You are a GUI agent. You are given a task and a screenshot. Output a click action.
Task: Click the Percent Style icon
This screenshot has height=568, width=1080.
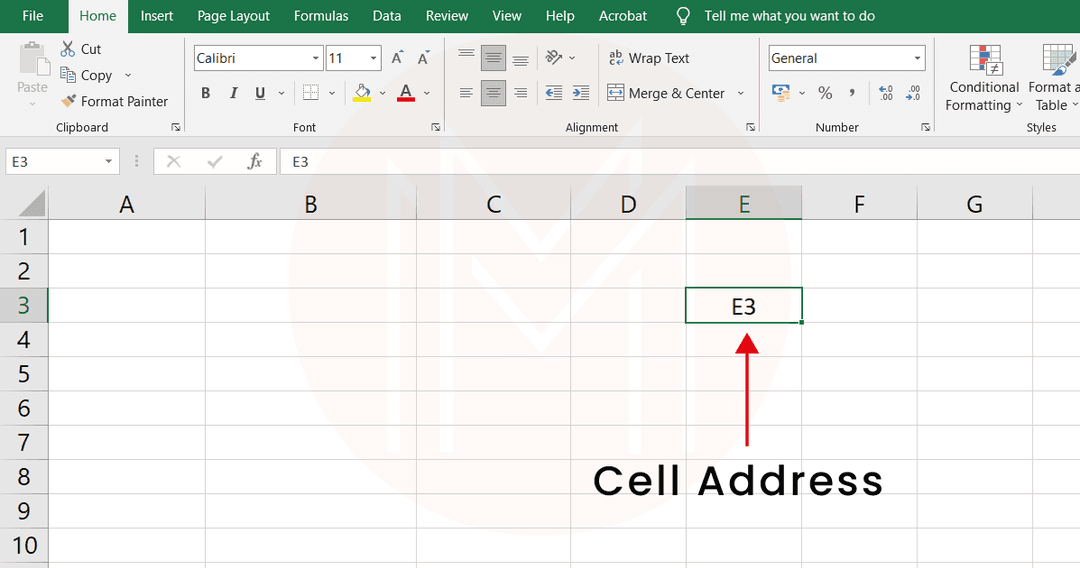coord(825,93)
